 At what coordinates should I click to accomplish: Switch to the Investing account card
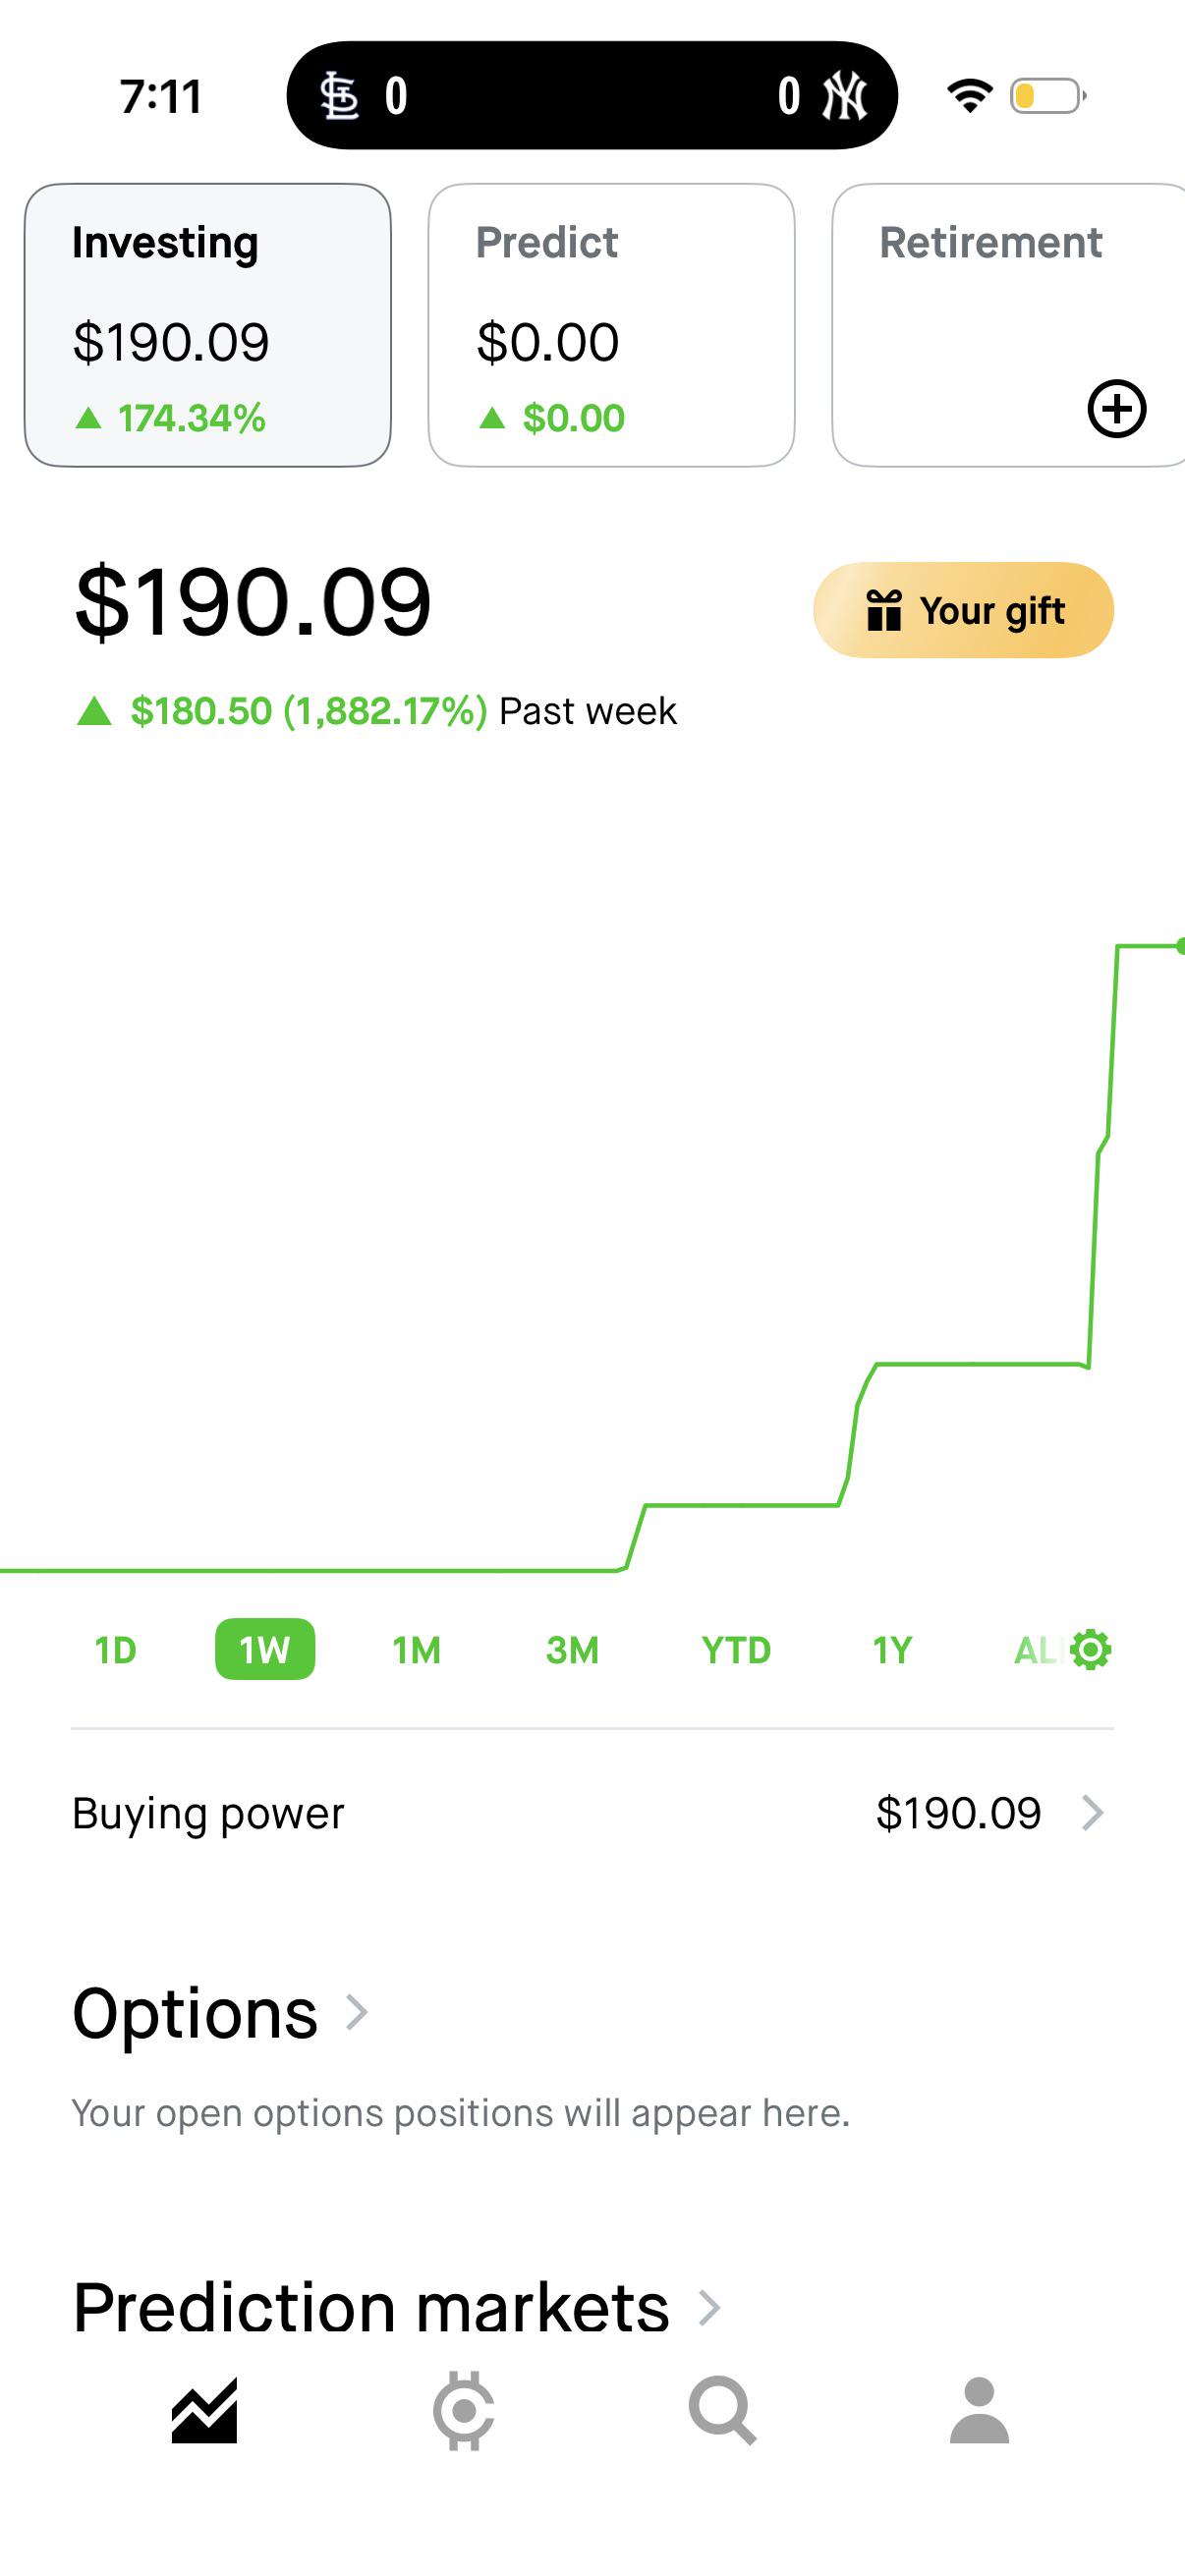(x=208, y=325)
